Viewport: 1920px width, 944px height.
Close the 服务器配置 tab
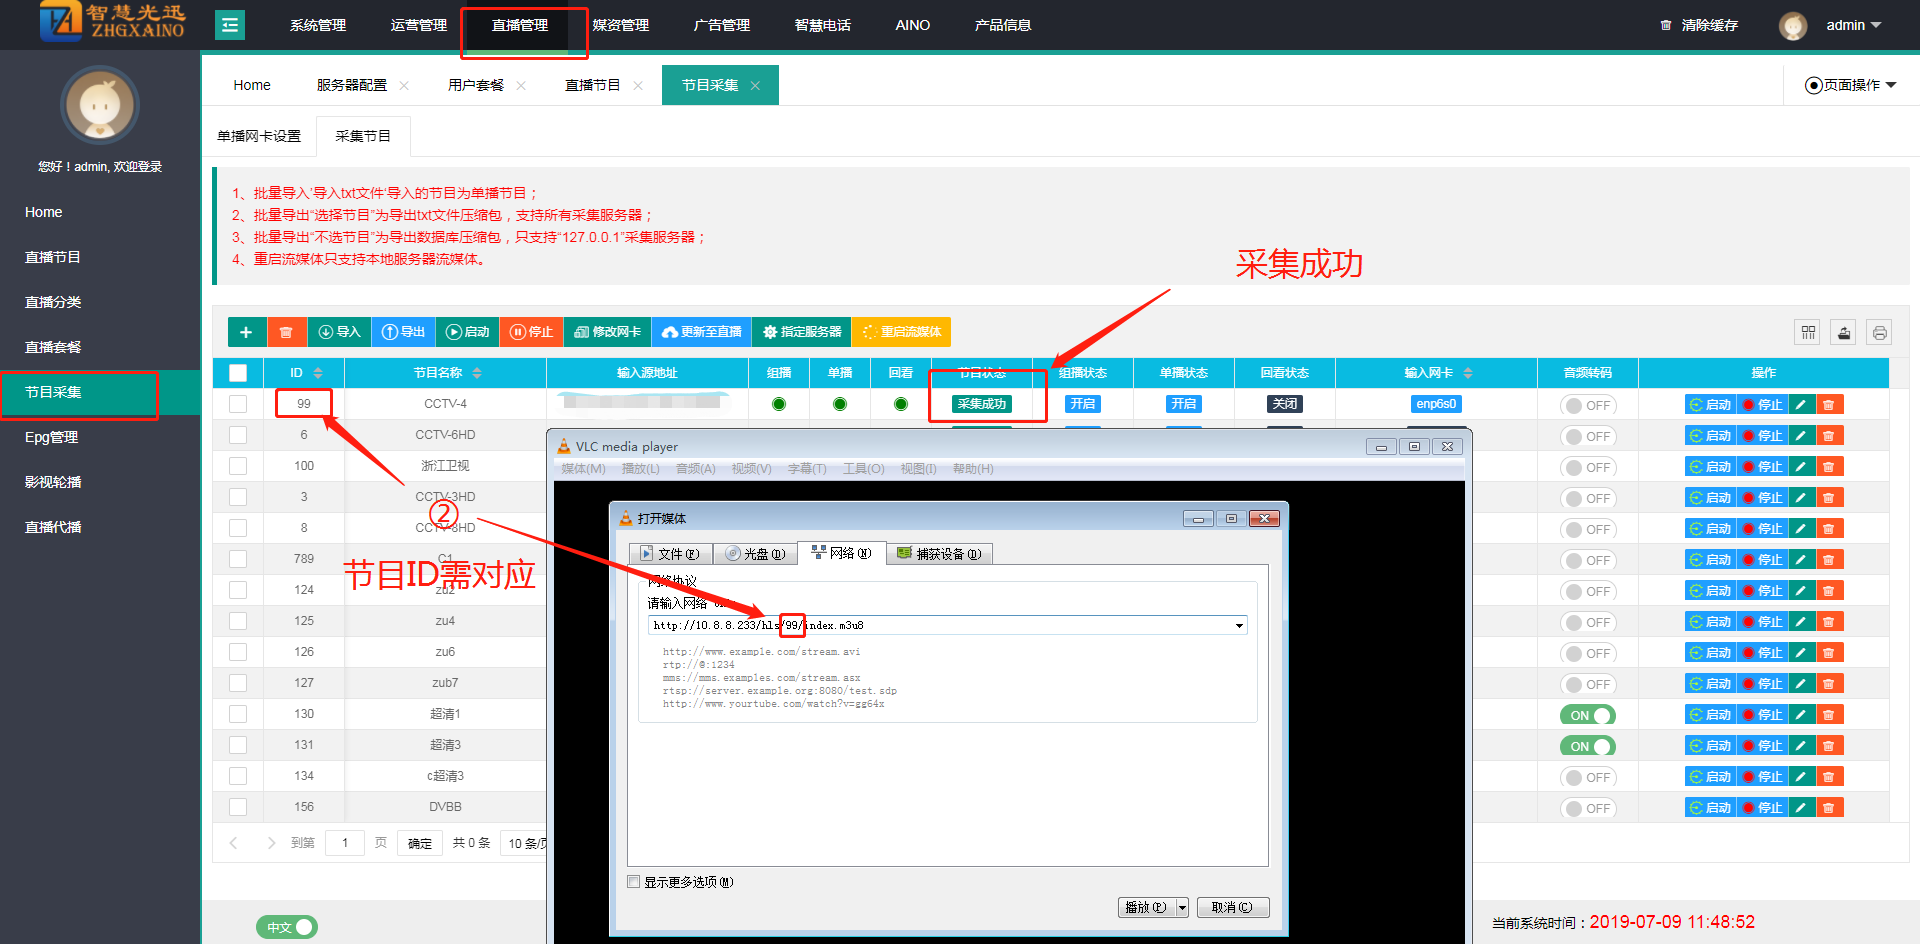click(x=404, y=86)
